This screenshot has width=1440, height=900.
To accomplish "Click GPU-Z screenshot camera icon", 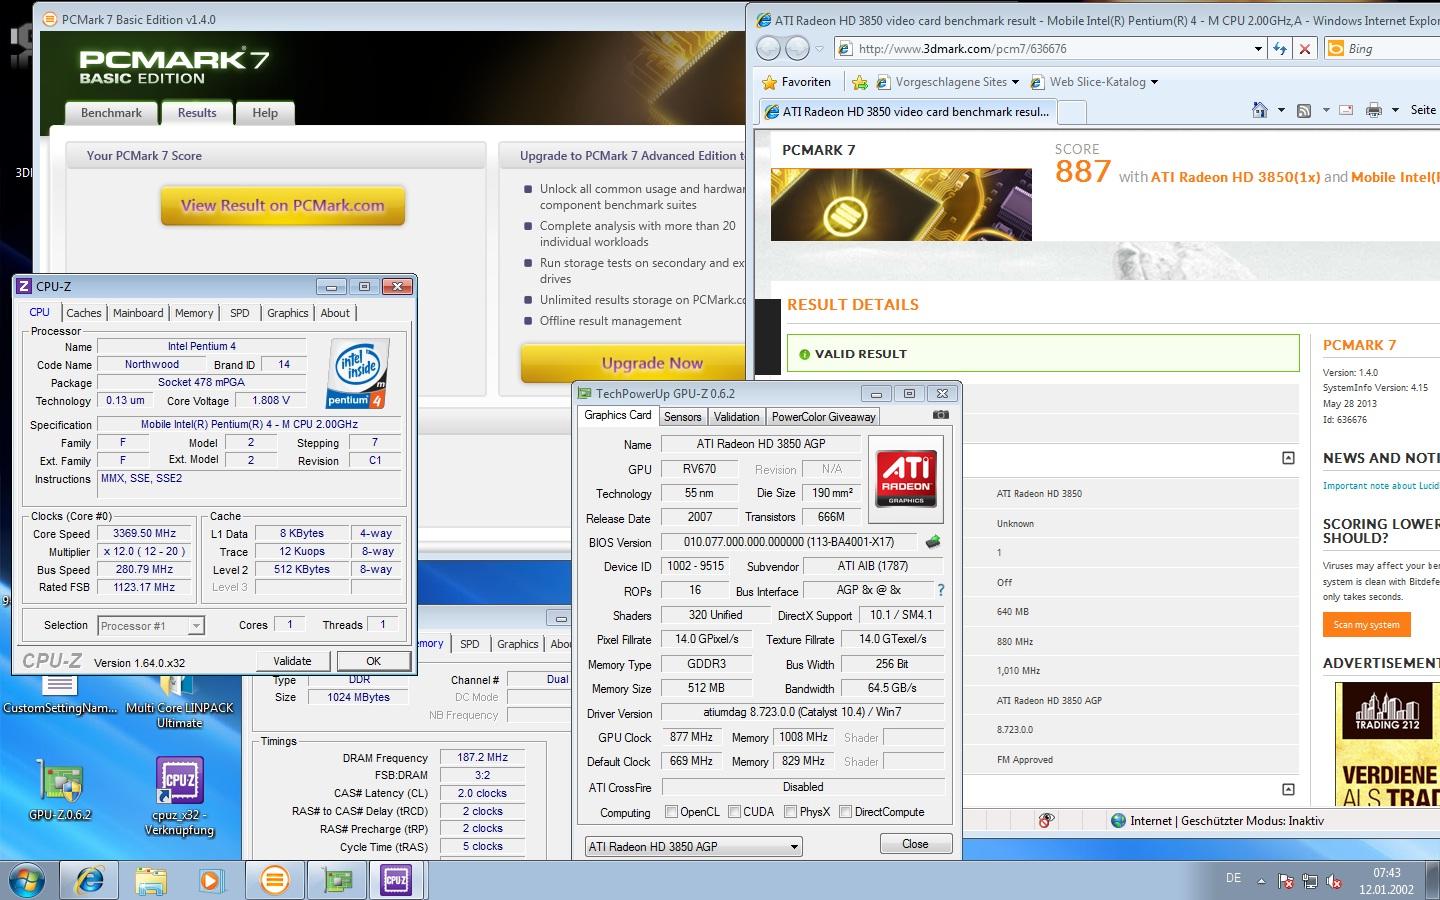I will [x=940, y=415].
